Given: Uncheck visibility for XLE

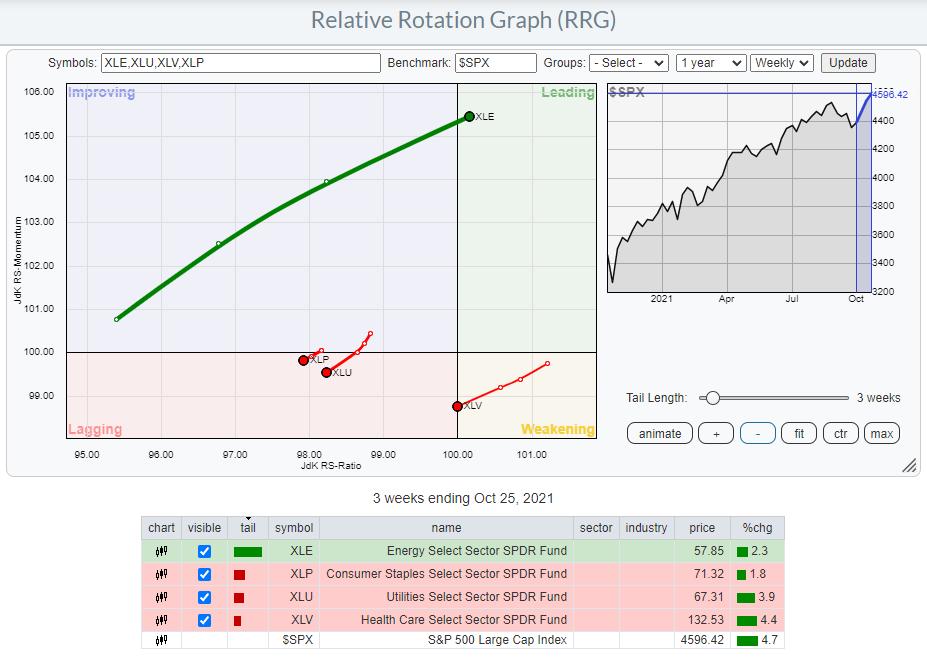Looking at the screenshot, I should pos(204,551).
